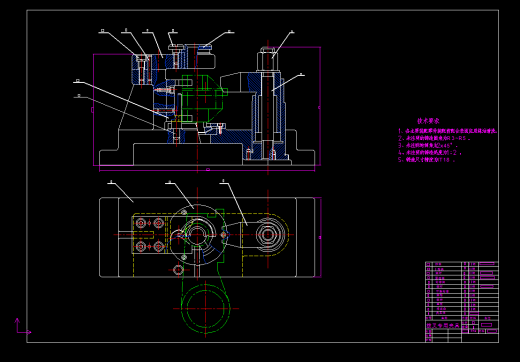Click the base plate left end in plan view
Image resolution: width=520 pixels, height=362 pixels.
click(x=109, y=237)
